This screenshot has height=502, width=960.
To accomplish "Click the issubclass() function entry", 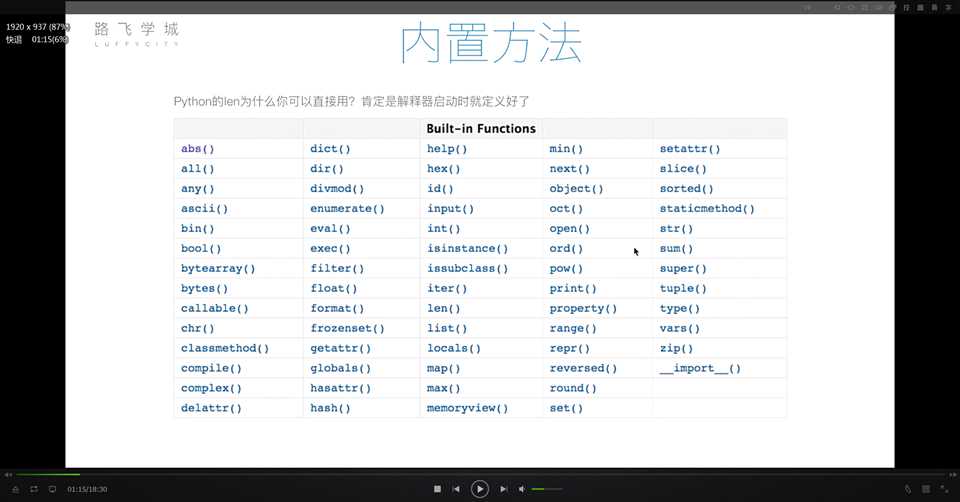I will (468, 269).
